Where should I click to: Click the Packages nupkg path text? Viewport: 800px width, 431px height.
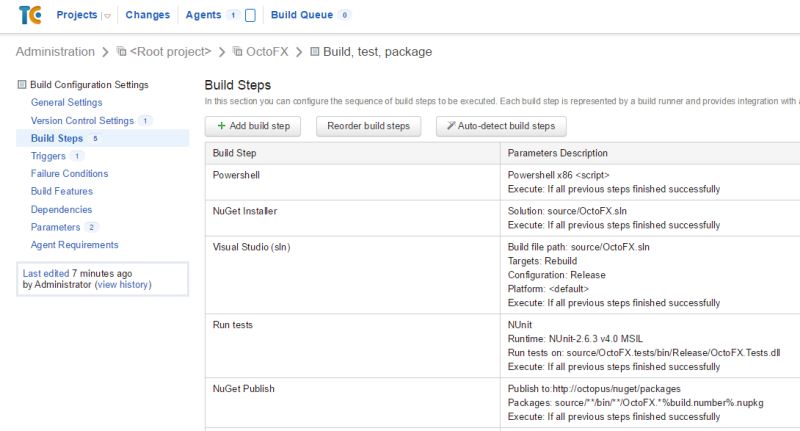coord(636,403)
